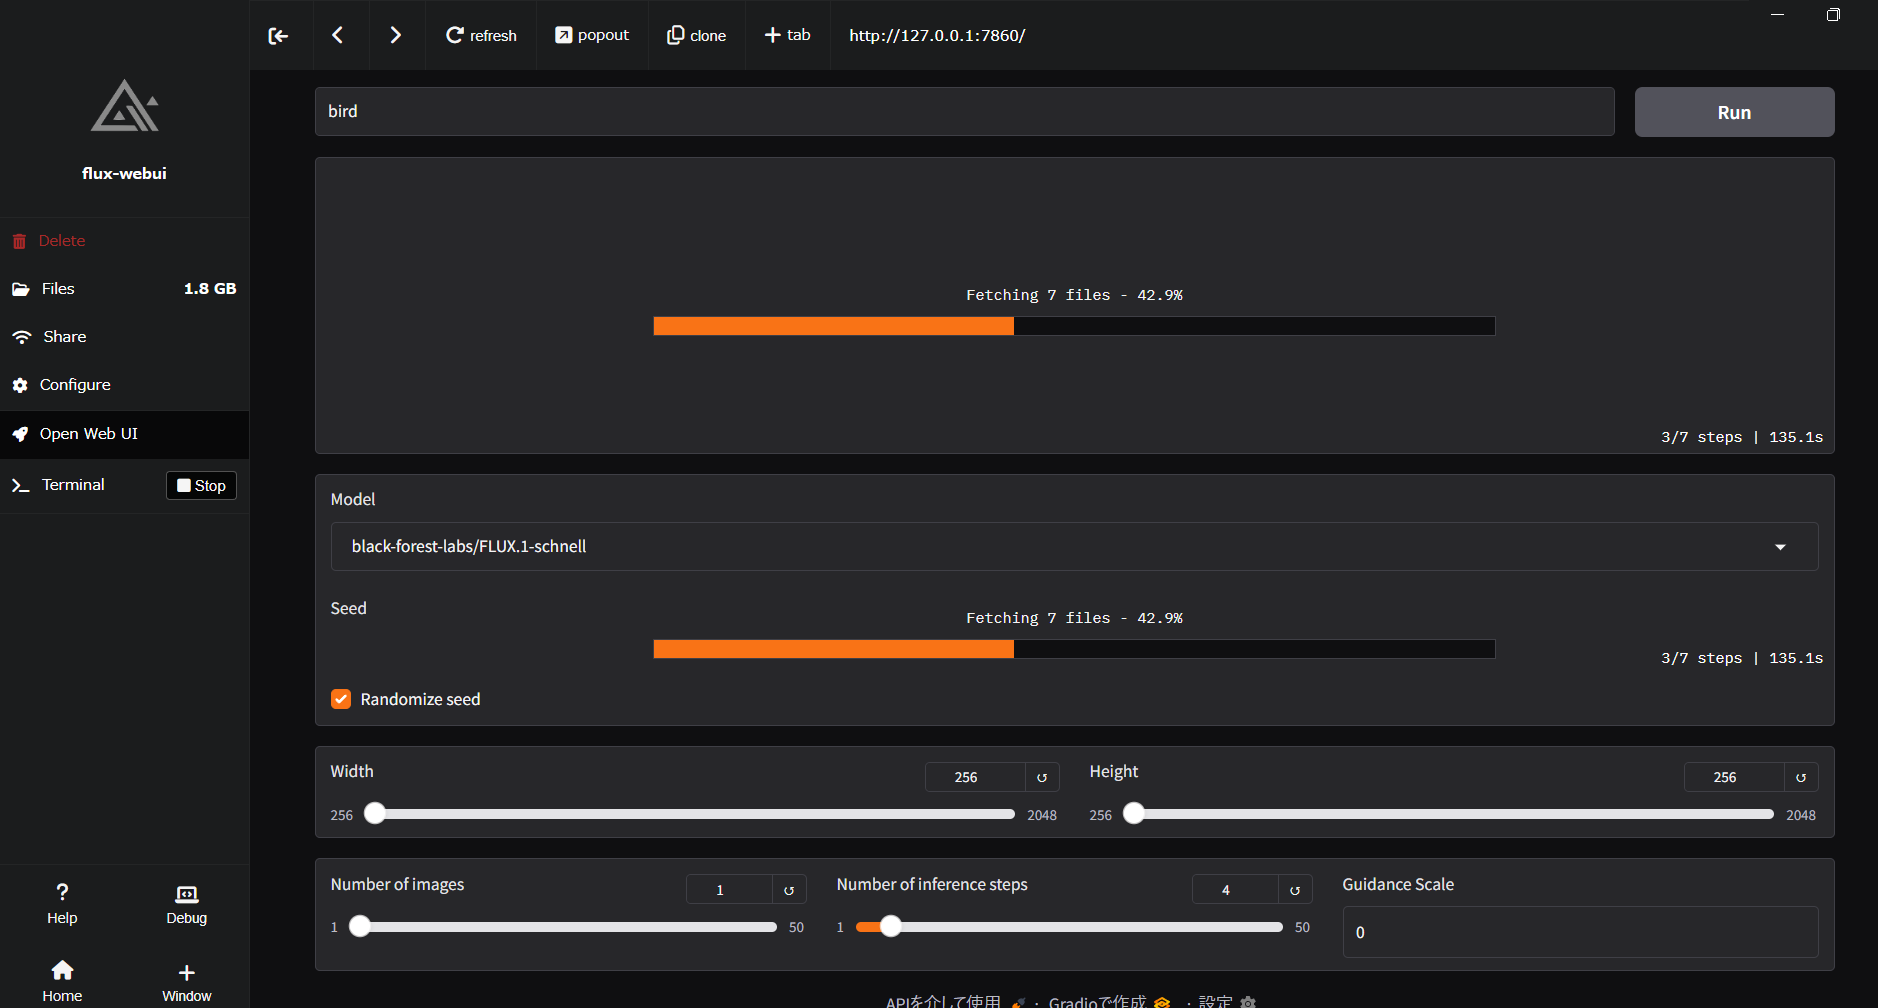Click the Run button
This screenshot has height=1008, width=1878.
(x=1734, y=112)
